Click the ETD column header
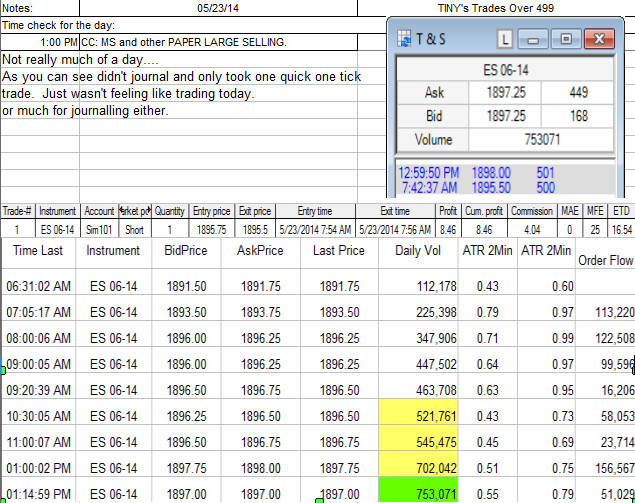The height and width of the screenshot is (503, 635). pos(621,211)
